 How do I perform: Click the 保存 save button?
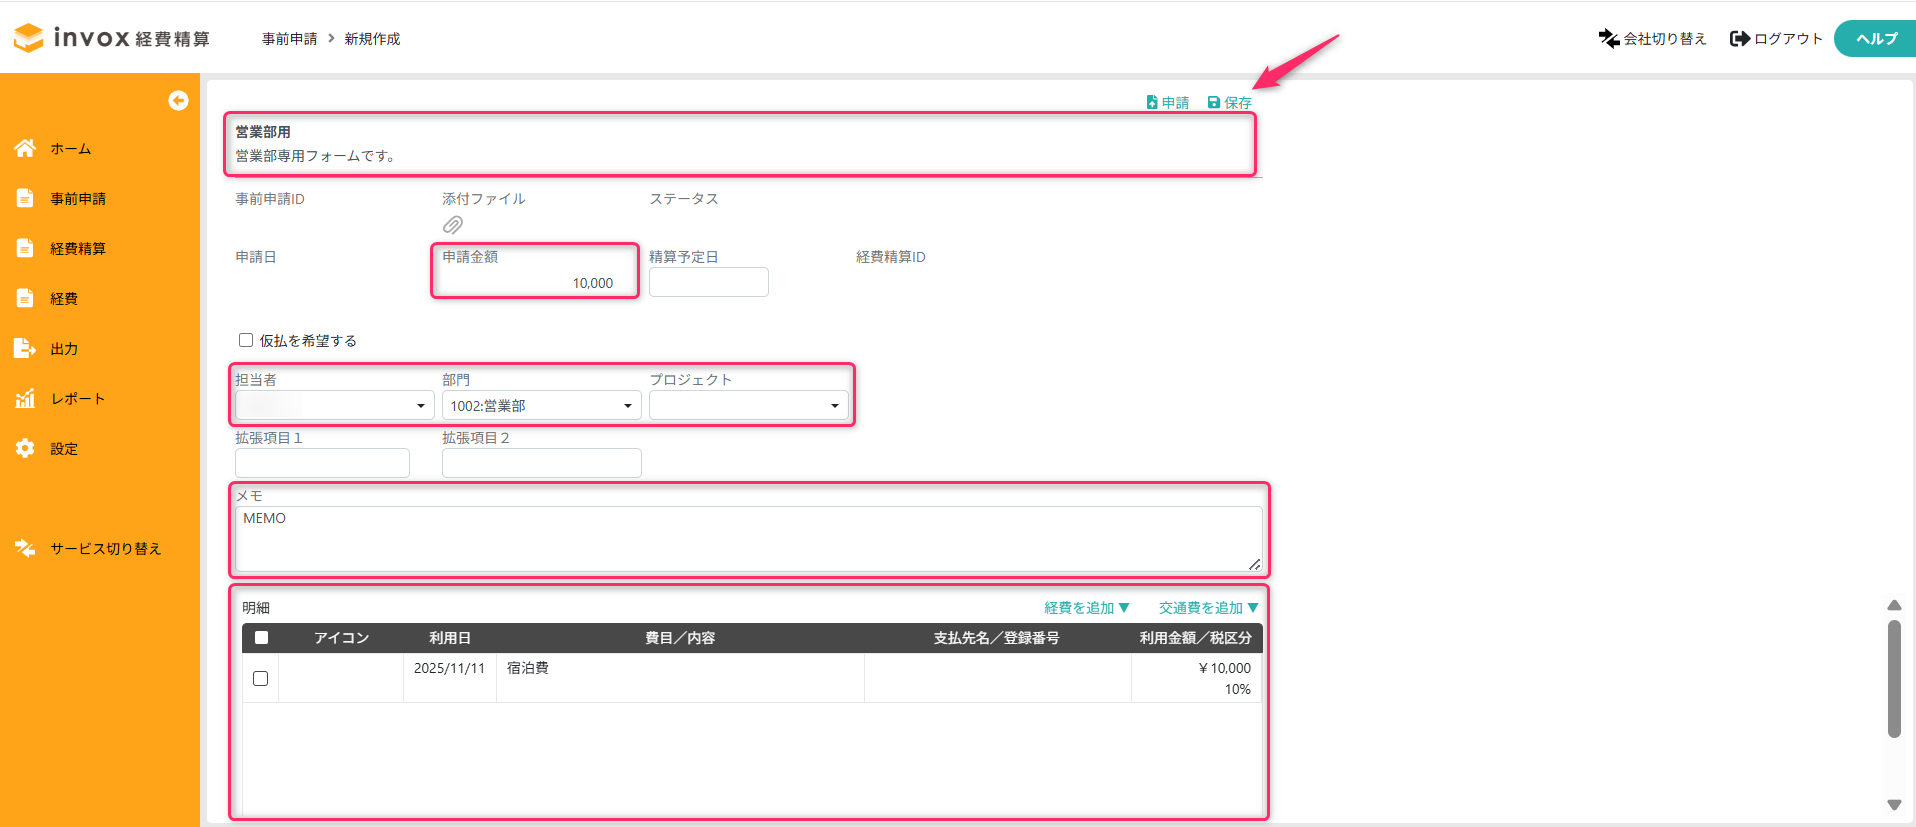tap(1229, 102)
